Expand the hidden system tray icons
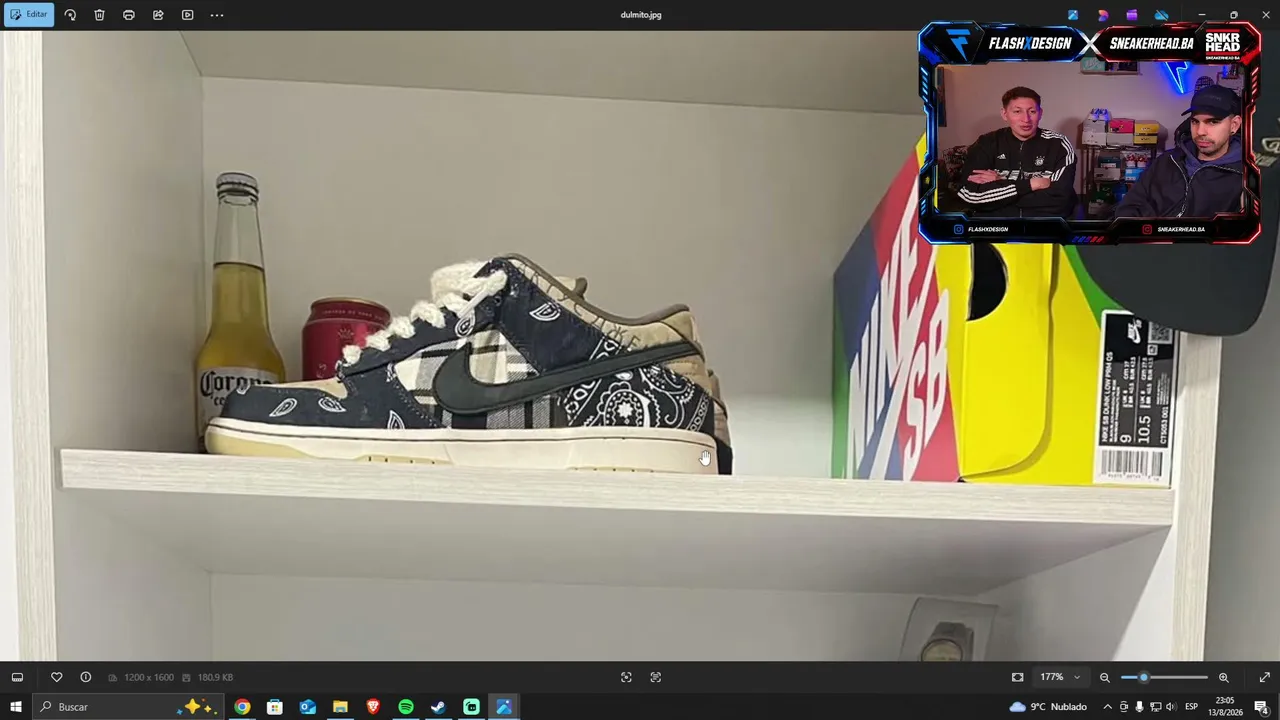This screenshot has width=1280, height=720. point(1107,707)
